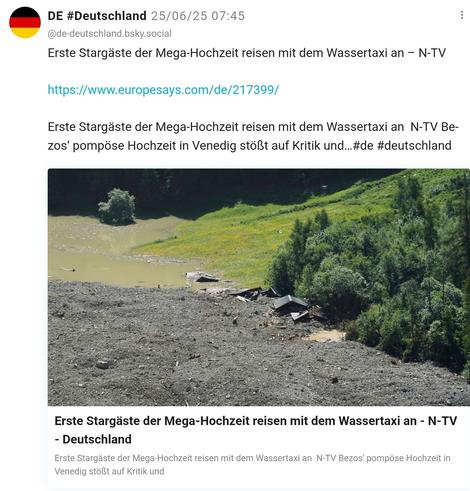Select the #de hashtag in post
The height and width of the screenshot is (491, 470).
coord(363,146)
